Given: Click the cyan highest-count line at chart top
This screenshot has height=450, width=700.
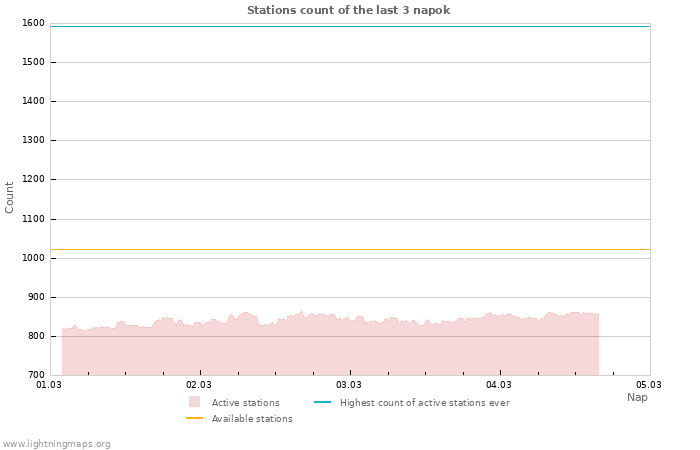Looking at the screenshot, I should click(350, 26).
